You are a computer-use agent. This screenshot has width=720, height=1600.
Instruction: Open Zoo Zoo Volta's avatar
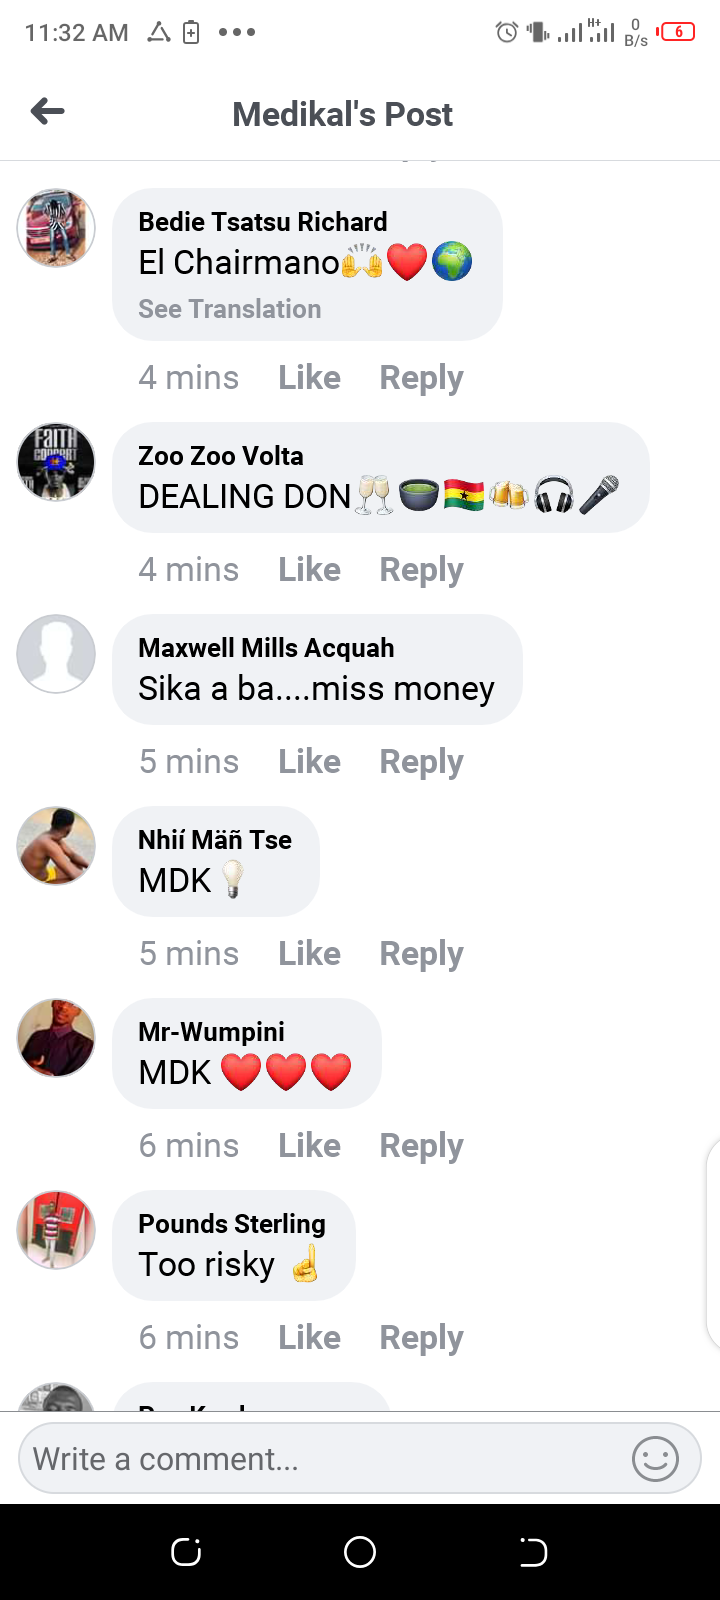[56, 462]
